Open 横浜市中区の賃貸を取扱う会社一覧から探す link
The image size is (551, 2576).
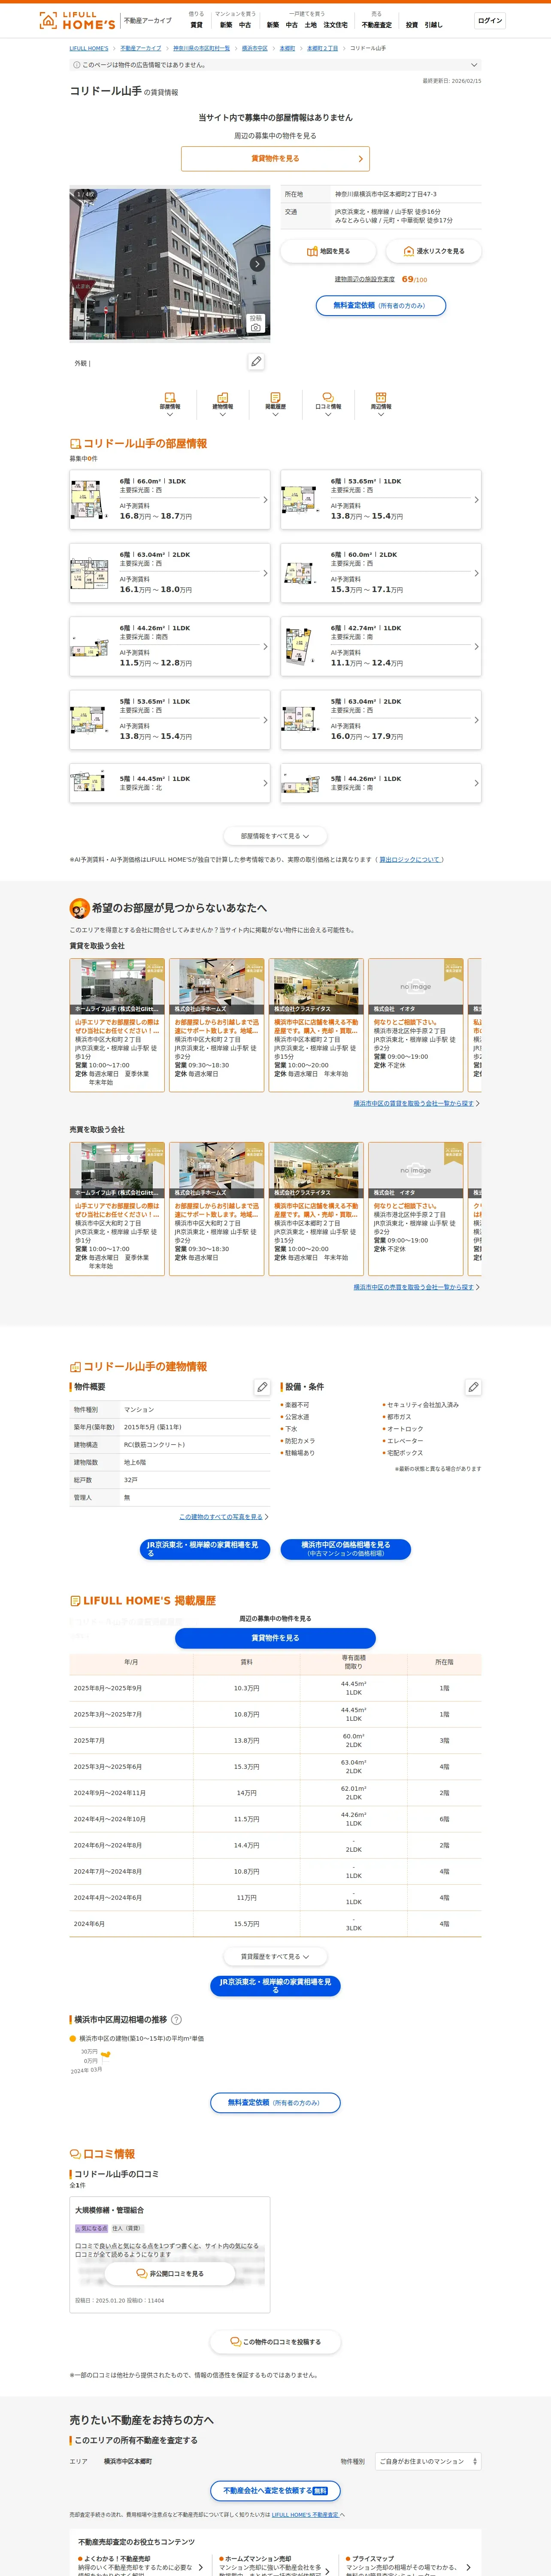point(414,1103)
